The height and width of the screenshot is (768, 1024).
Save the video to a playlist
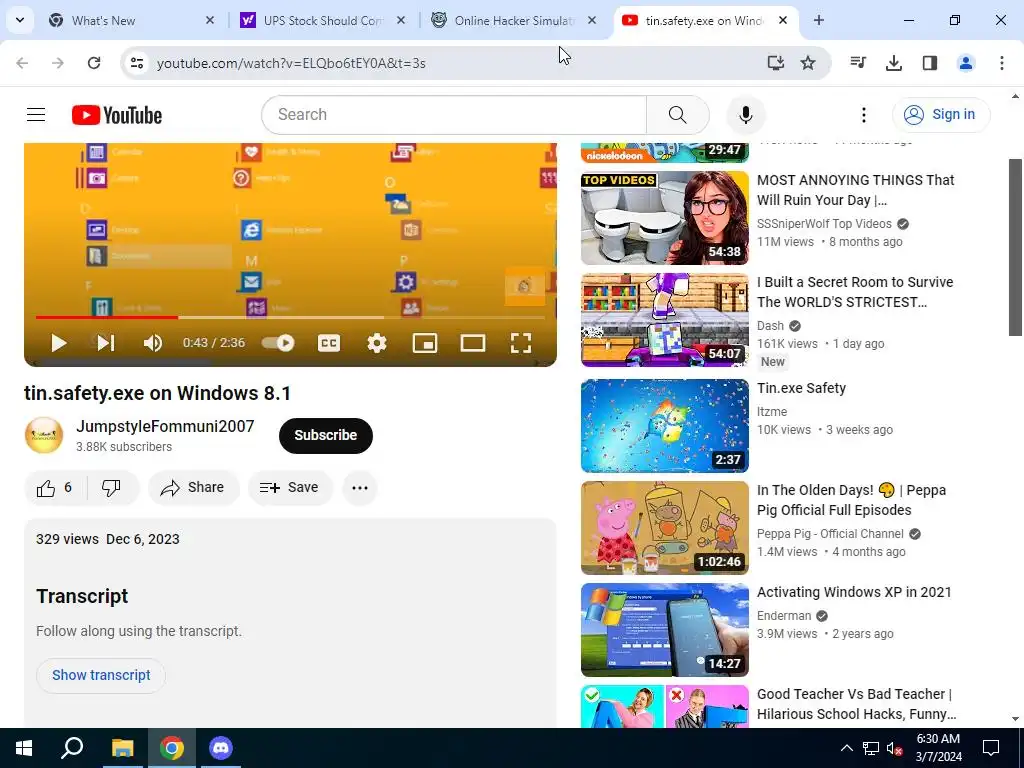pos(290,488)
